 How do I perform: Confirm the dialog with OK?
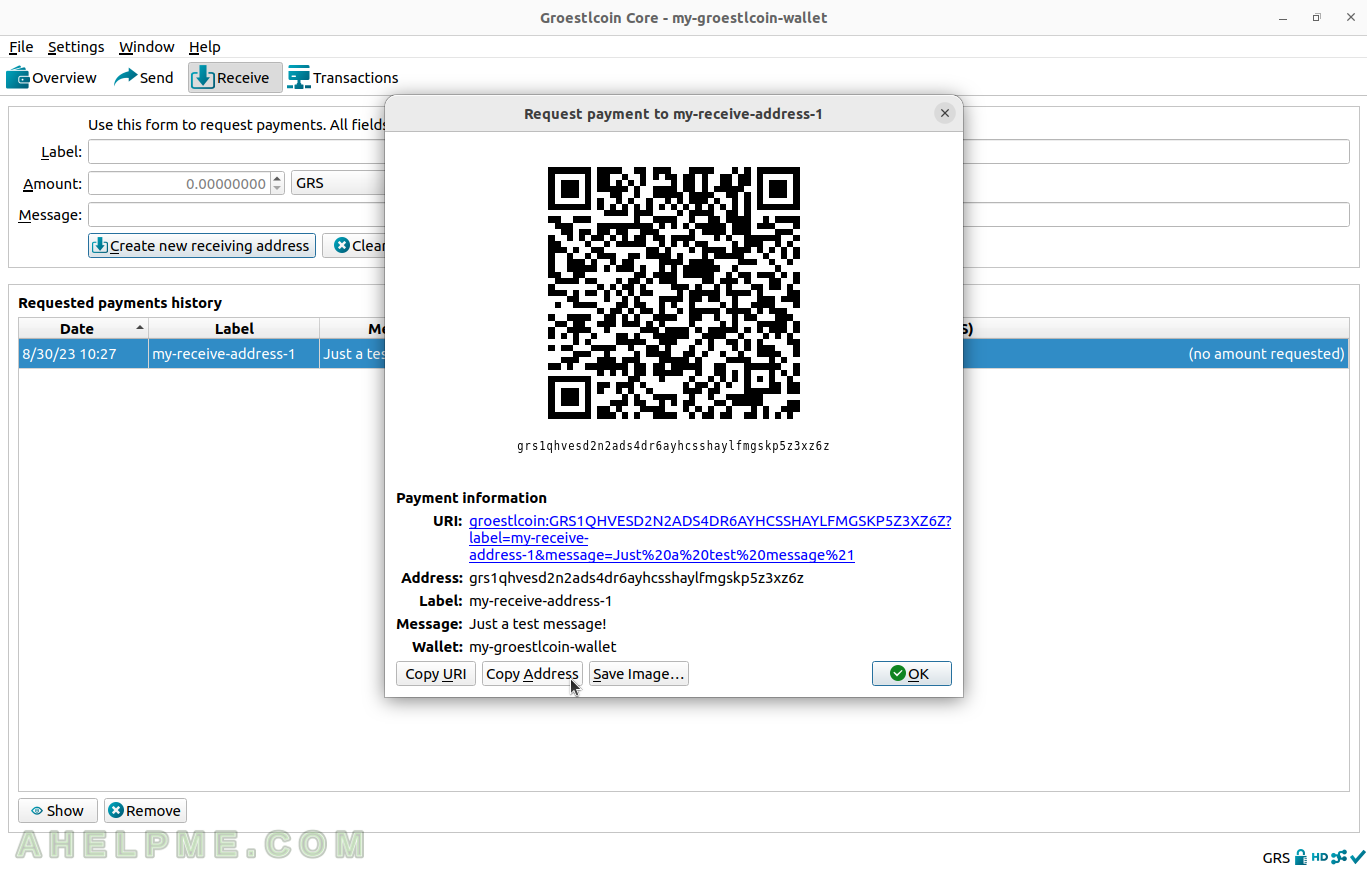coord(911,674)
